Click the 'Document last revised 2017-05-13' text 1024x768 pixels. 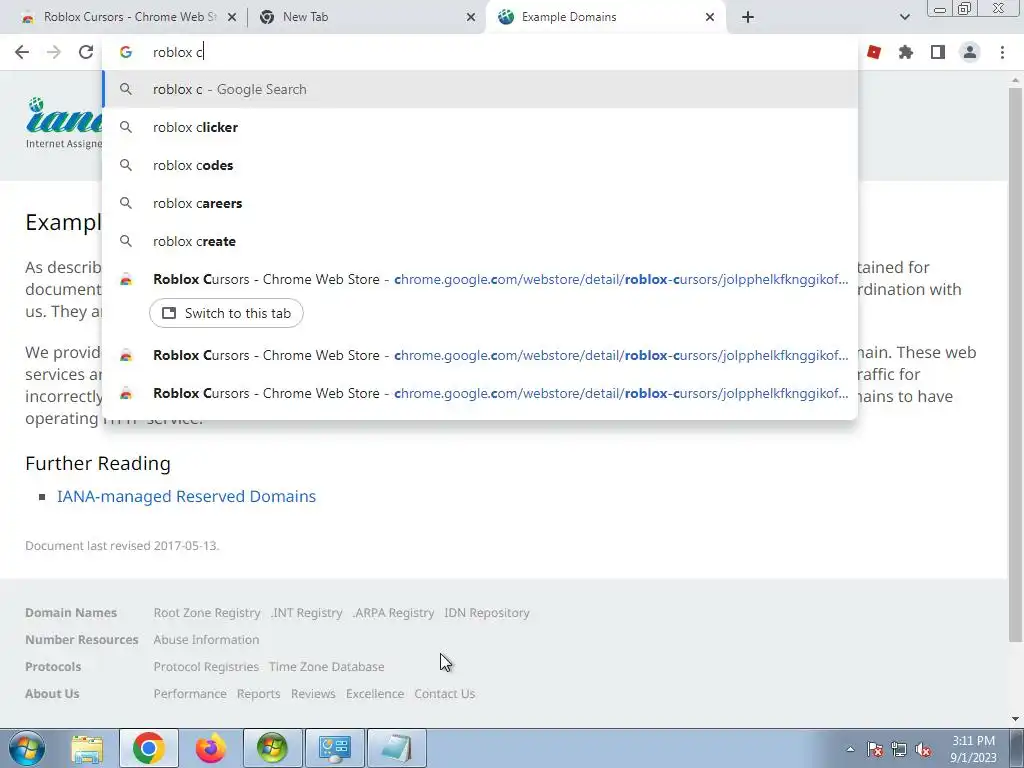point(122,546)
